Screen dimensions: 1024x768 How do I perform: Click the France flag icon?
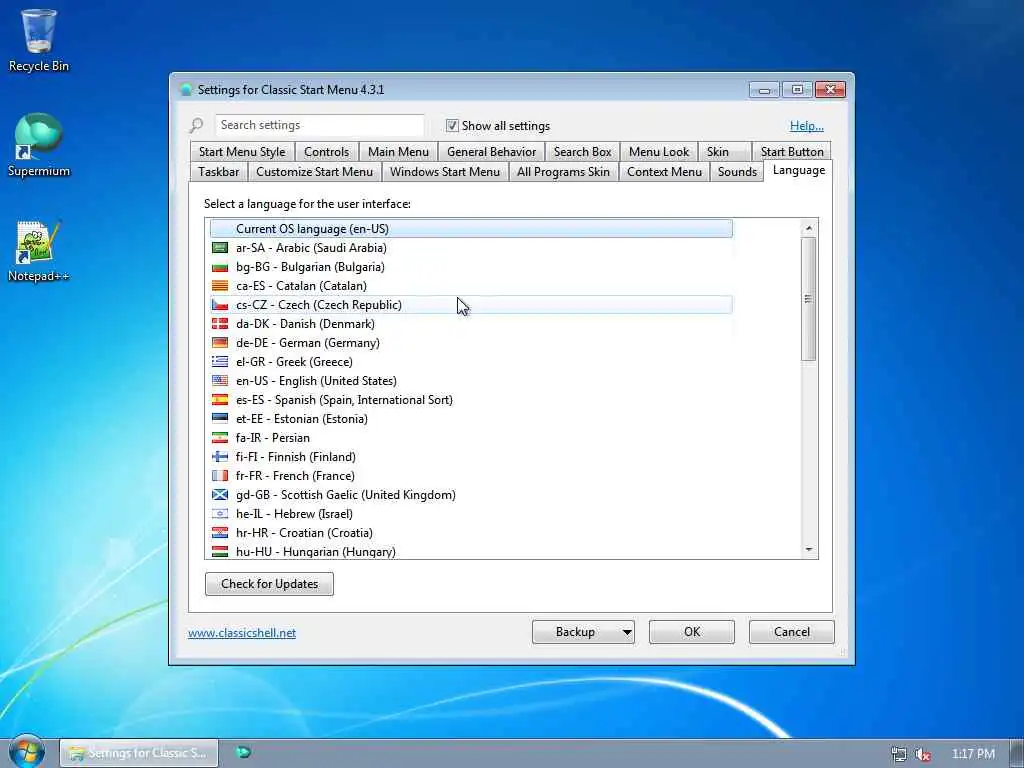(x=220, y=475)
